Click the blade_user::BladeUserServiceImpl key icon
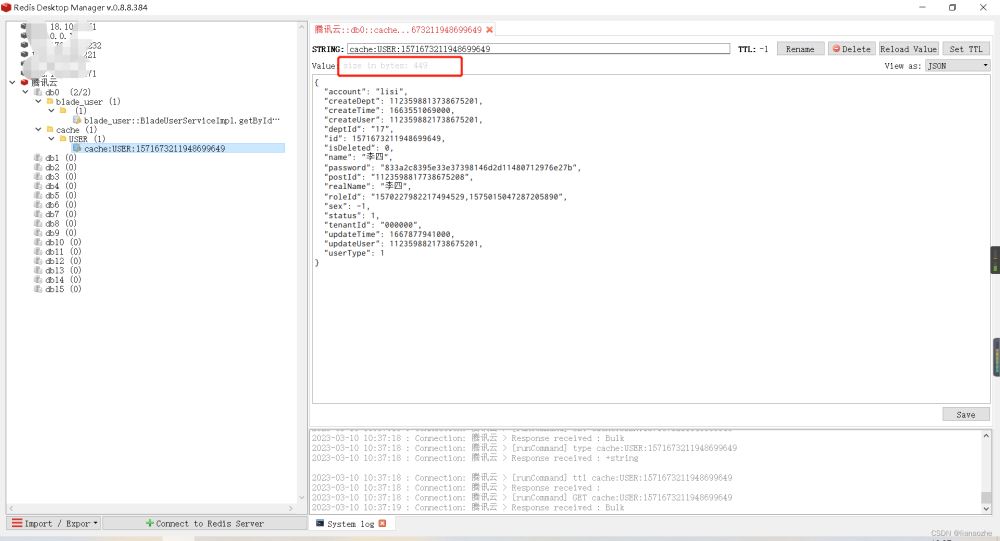 click(76, 120)
